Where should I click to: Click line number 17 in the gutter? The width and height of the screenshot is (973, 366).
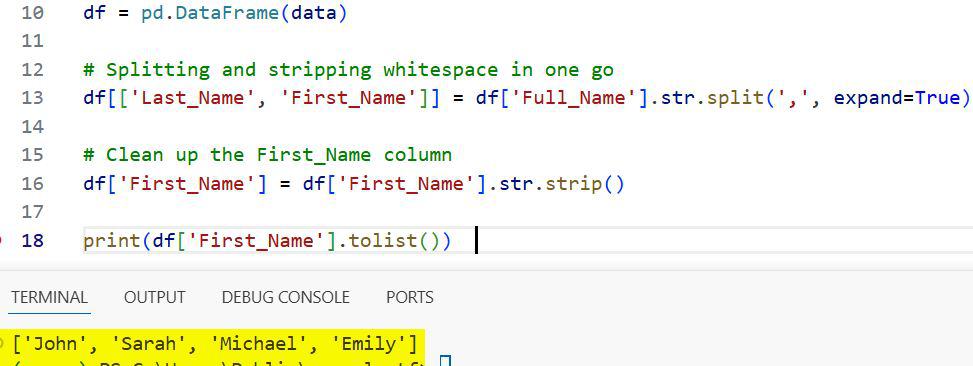pyautogui.click(x=32, y=212)
